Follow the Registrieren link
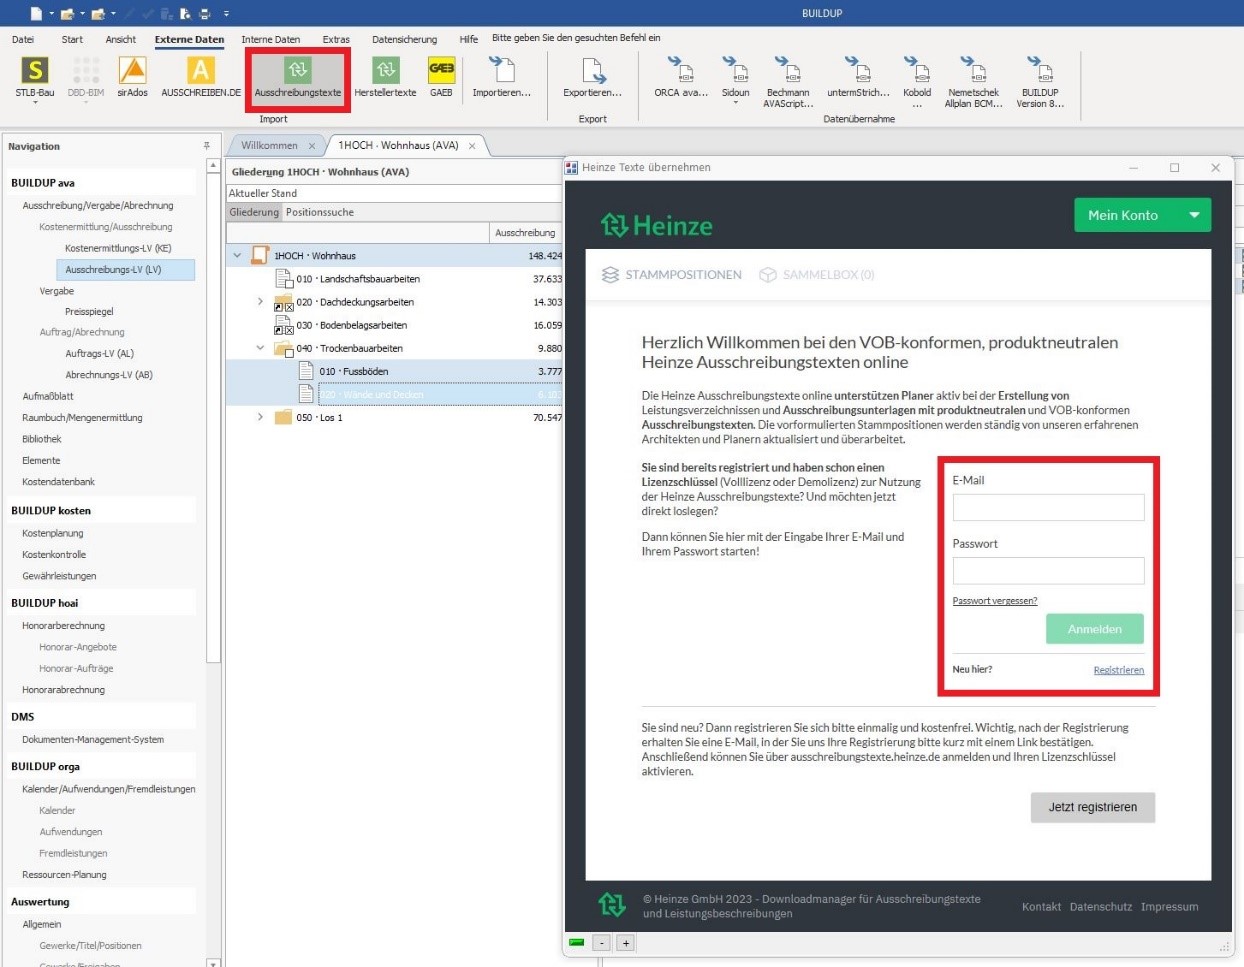The width and height of the screenshot is (1244, 967). (x=1119, y=670)
